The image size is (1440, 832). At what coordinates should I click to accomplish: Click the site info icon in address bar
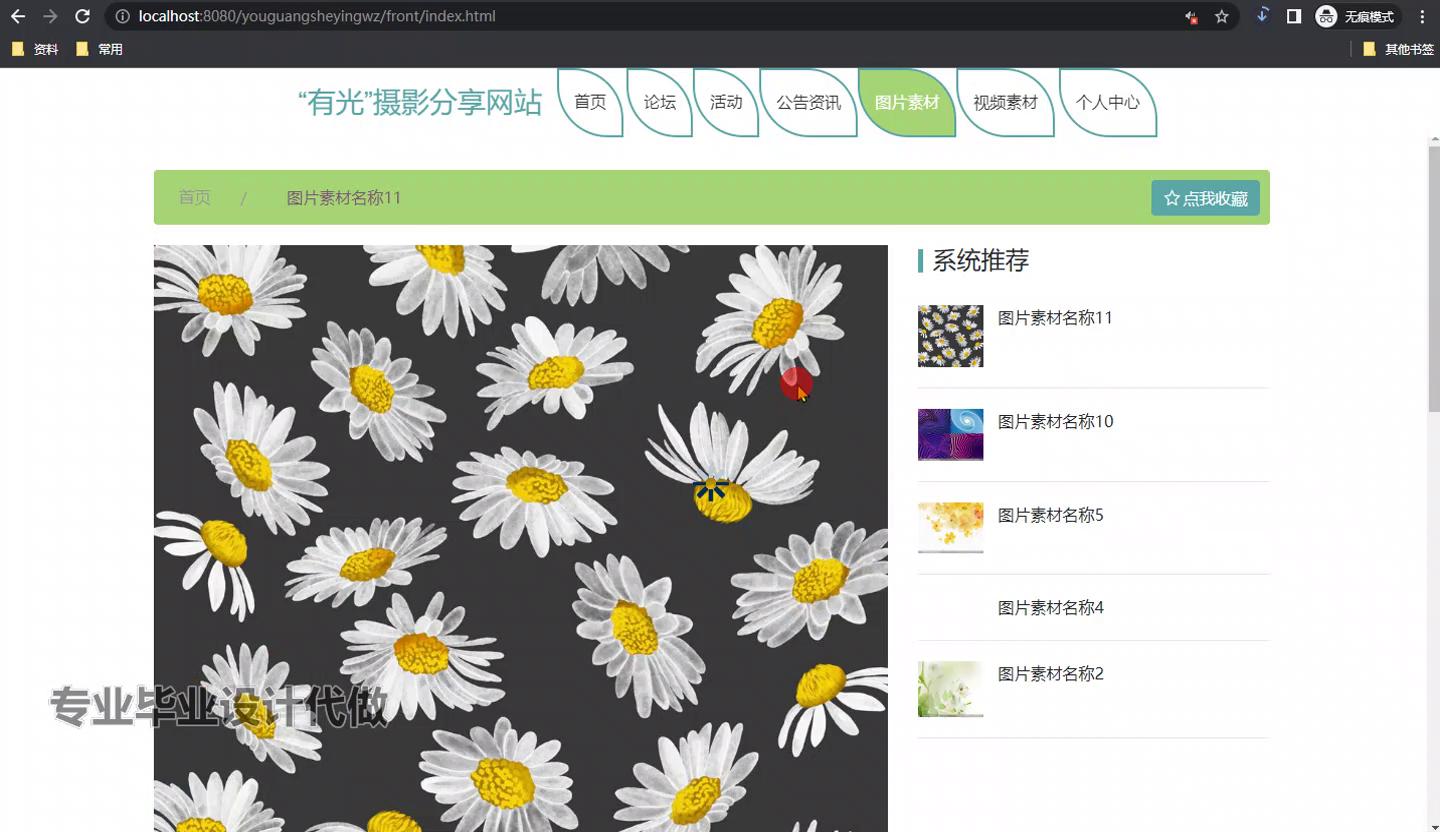click(122, 16)
